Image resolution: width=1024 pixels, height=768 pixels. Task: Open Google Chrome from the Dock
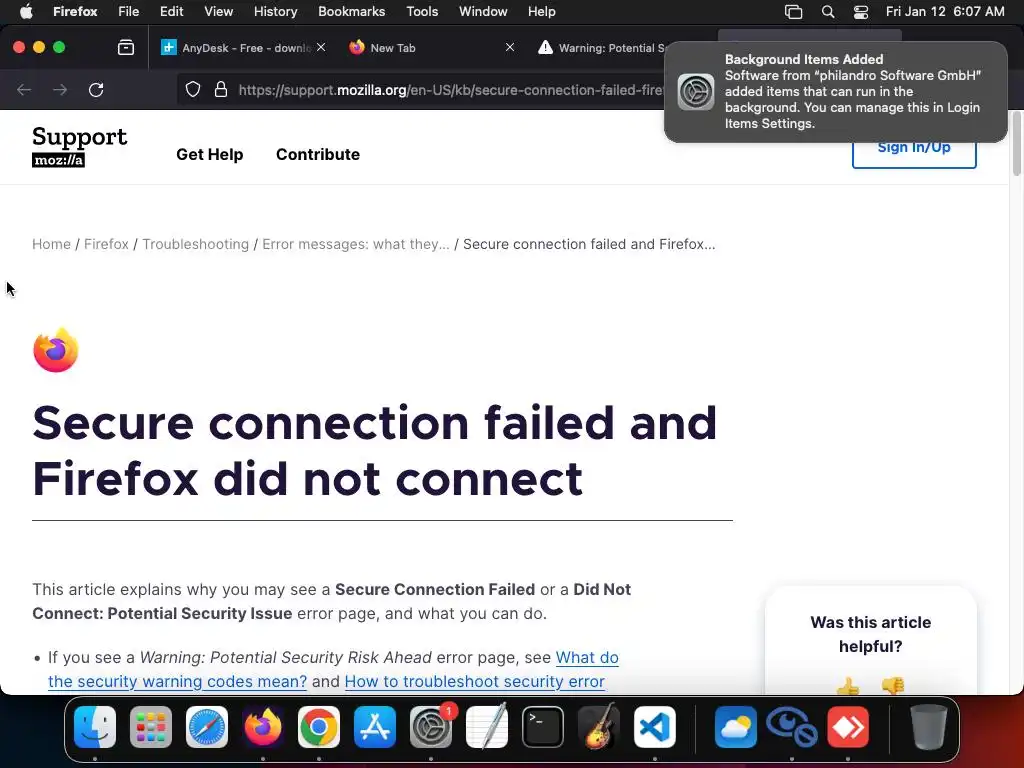point(319,727)
